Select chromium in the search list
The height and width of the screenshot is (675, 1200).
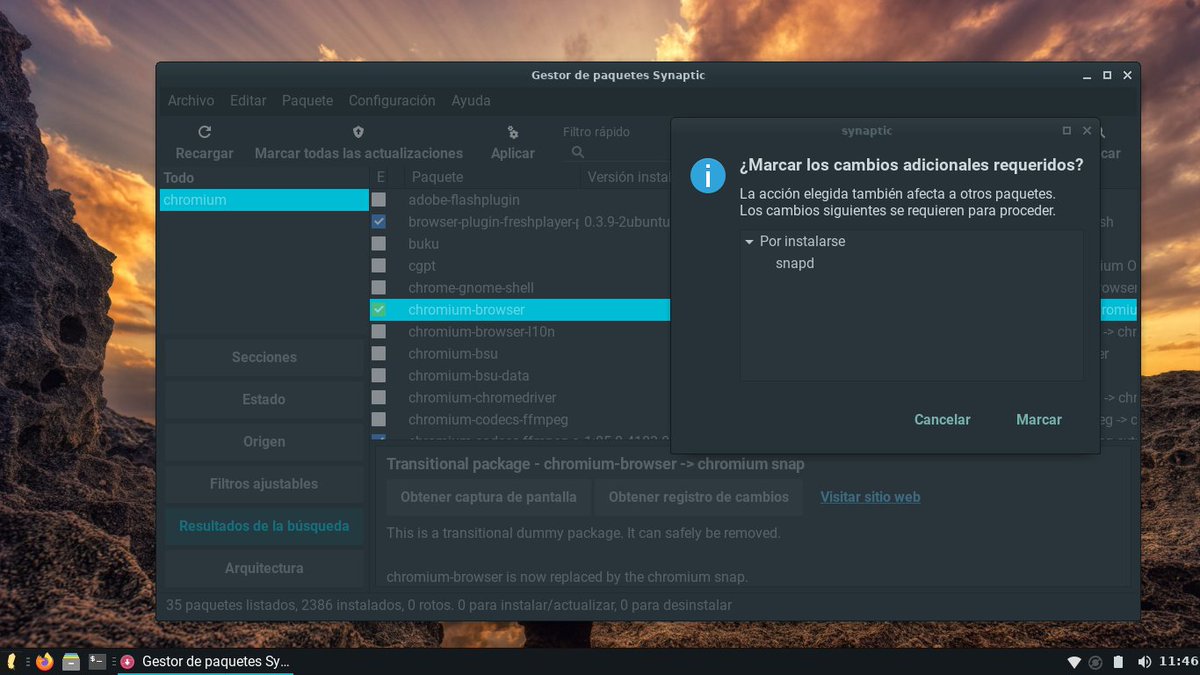pos(264,200)
